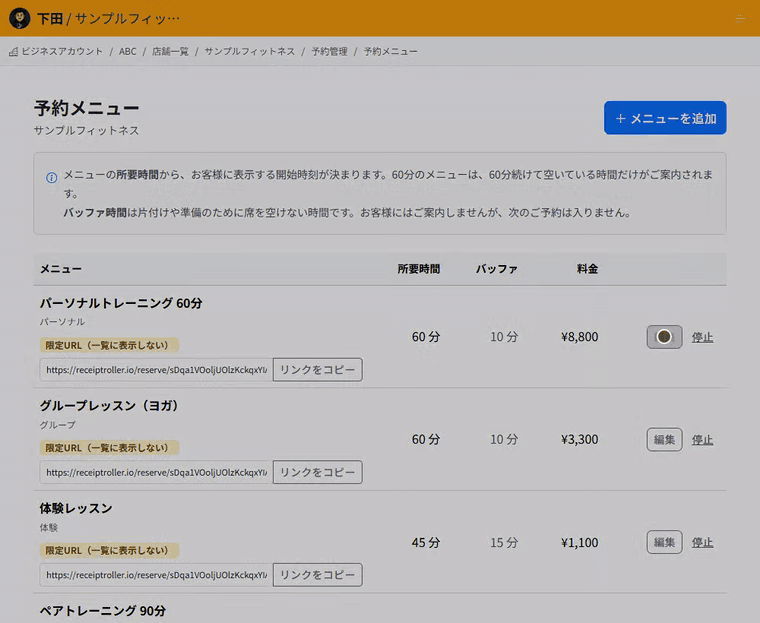This screenshot has width=760, height=623.
Task: Click the 15 分 buffer cell
Action: tap(504, 543)
